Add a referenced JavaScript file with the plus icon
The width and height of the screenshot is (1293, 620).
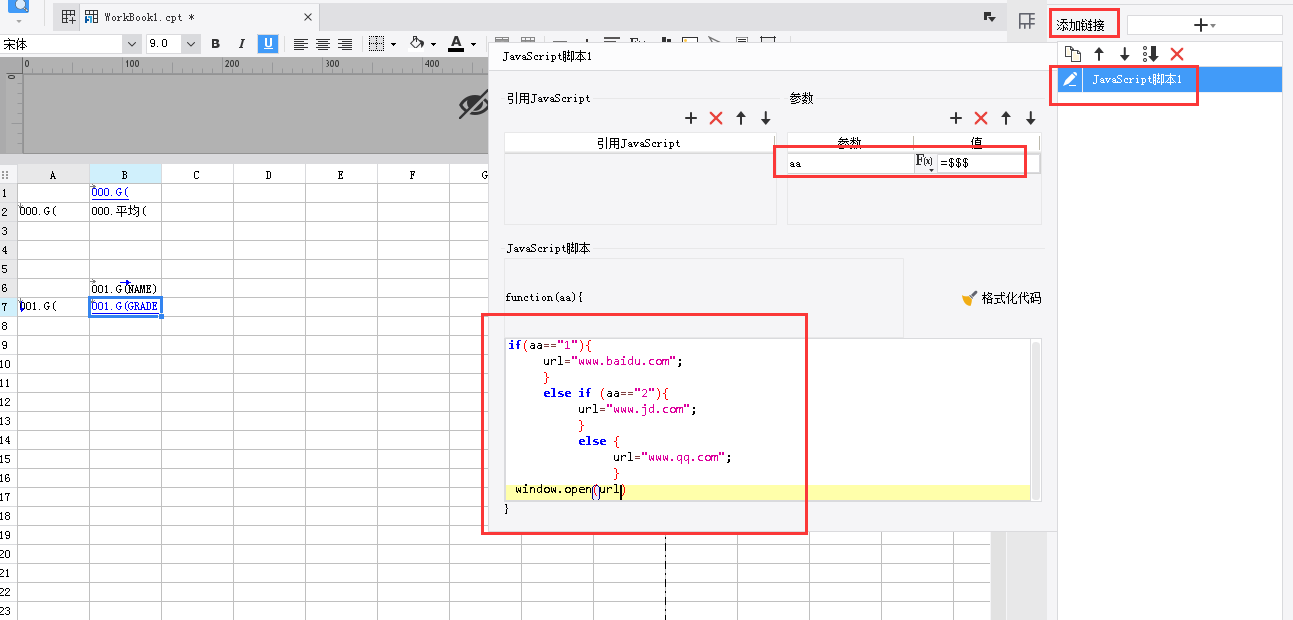690,118
